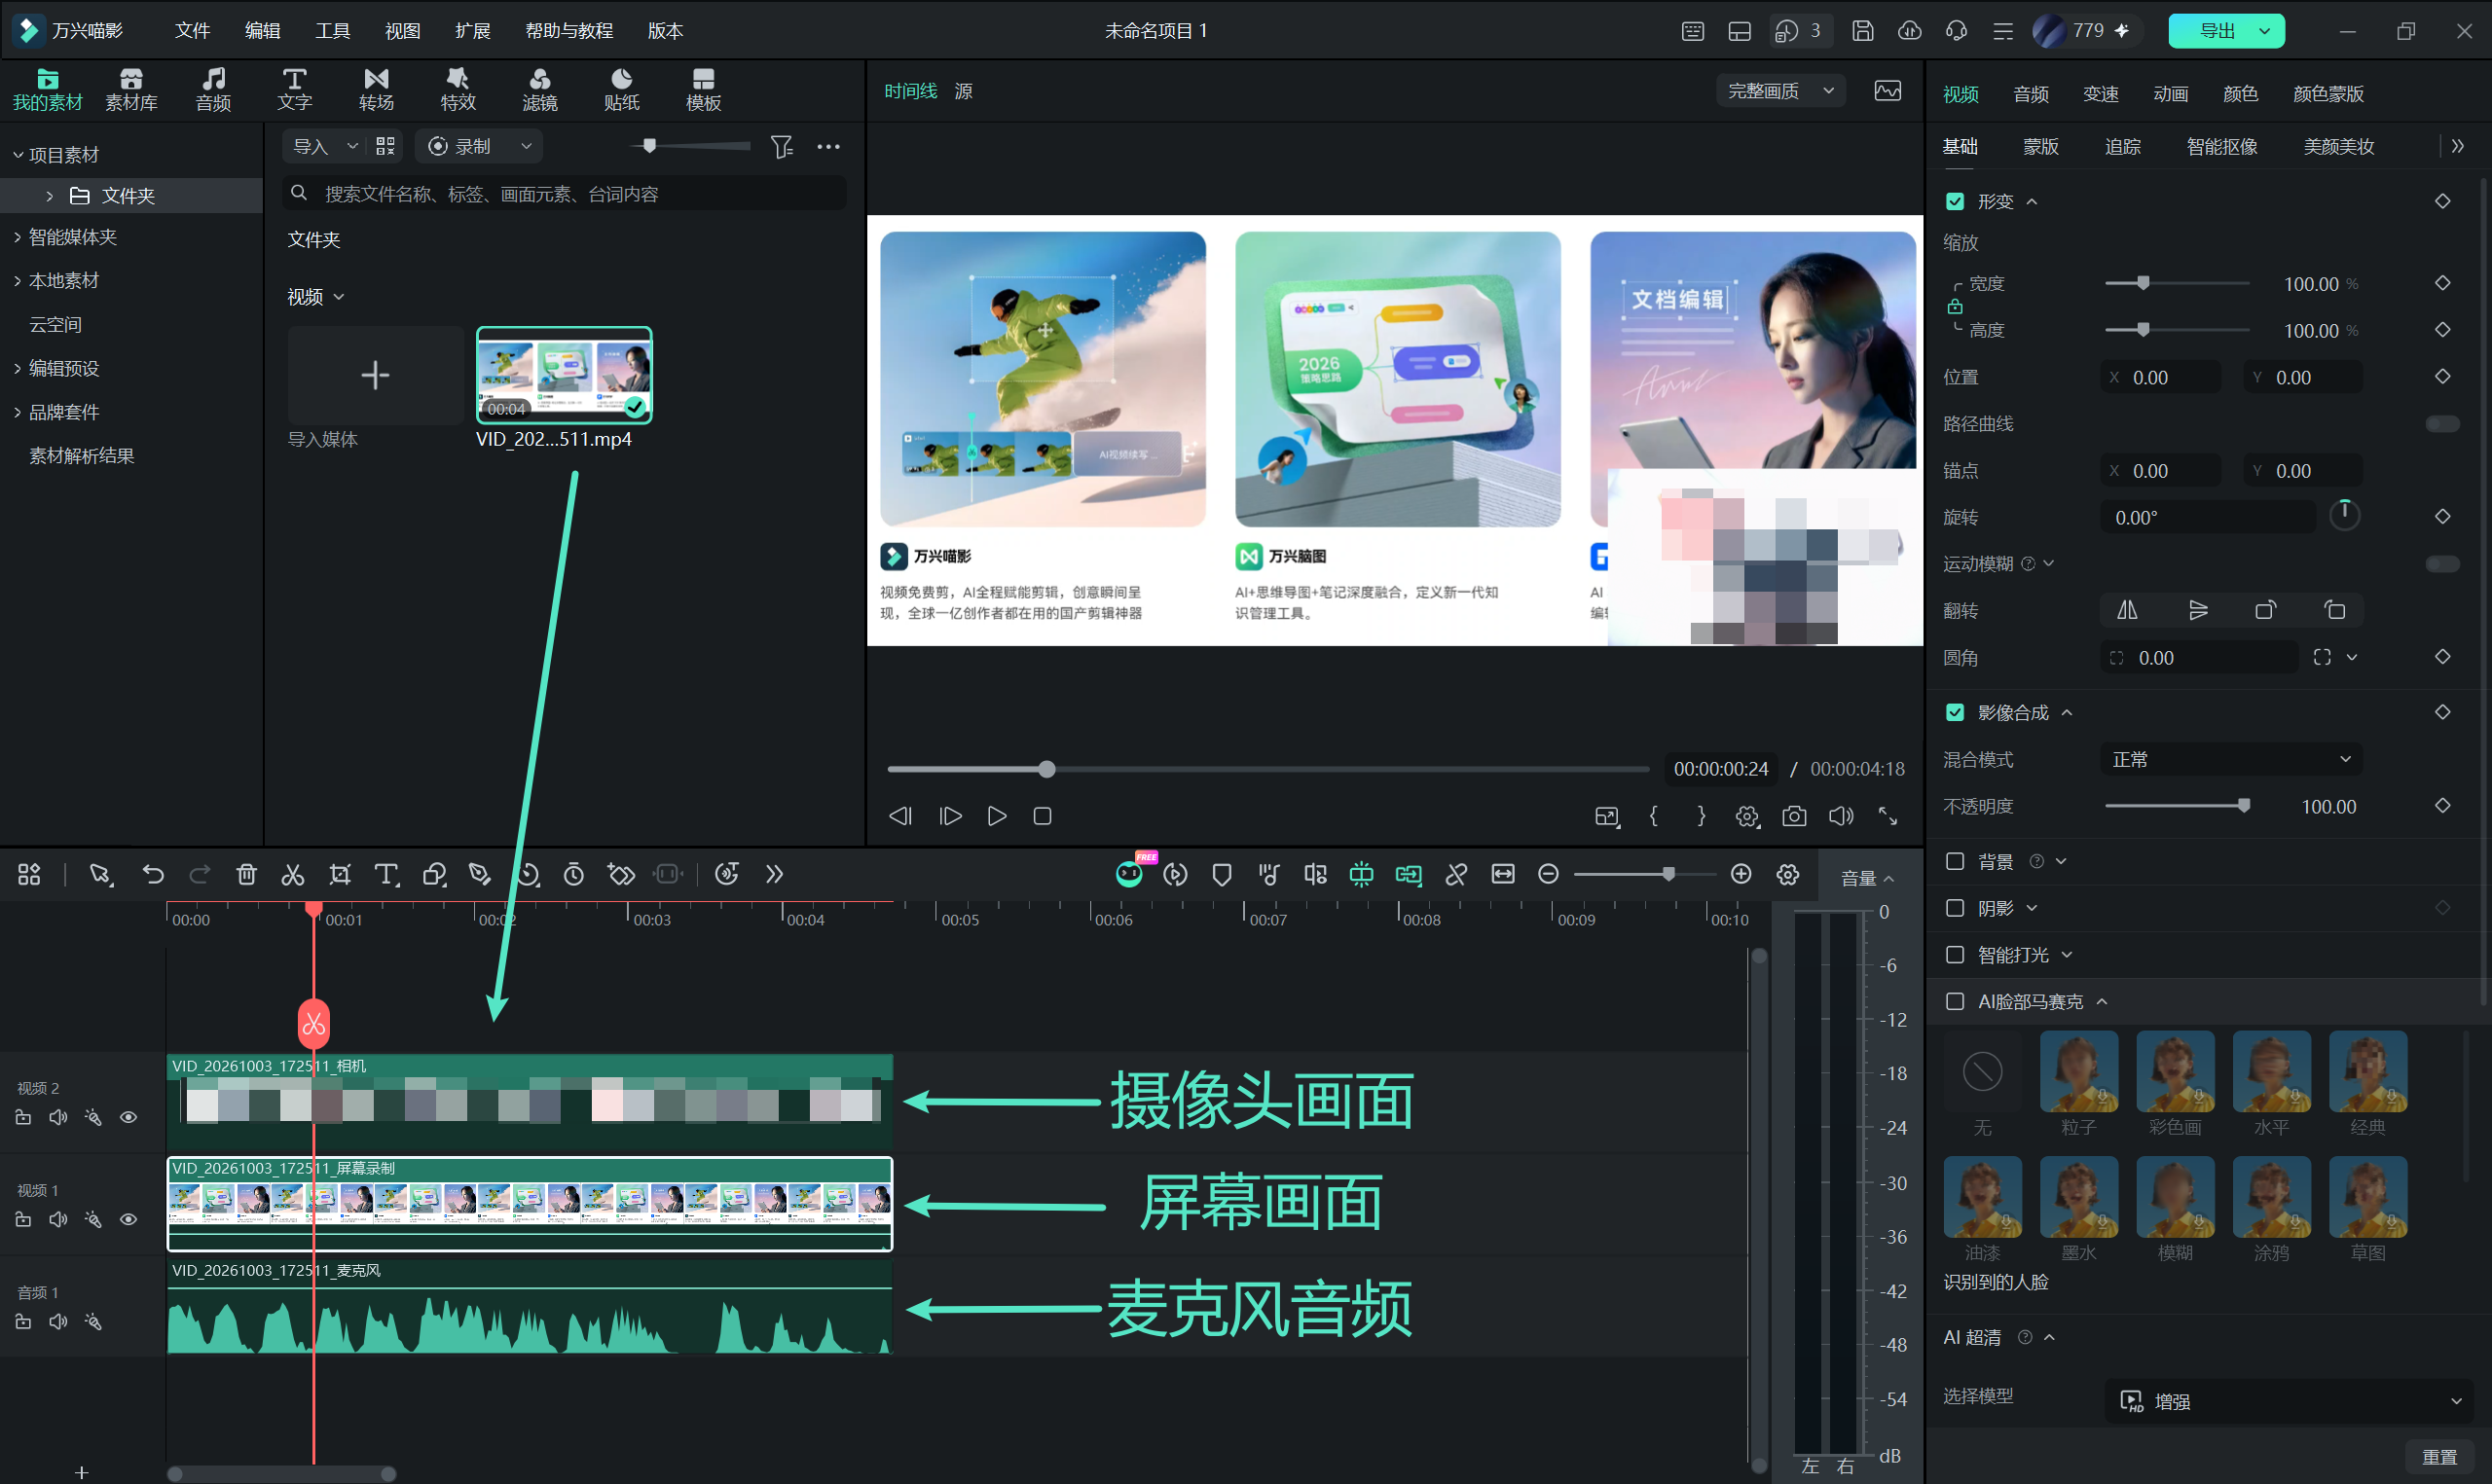This screenshot has height=1484, width=2492.
Task: Switch to the 智能抠像 sub-tab
Action: (2222, 147)
